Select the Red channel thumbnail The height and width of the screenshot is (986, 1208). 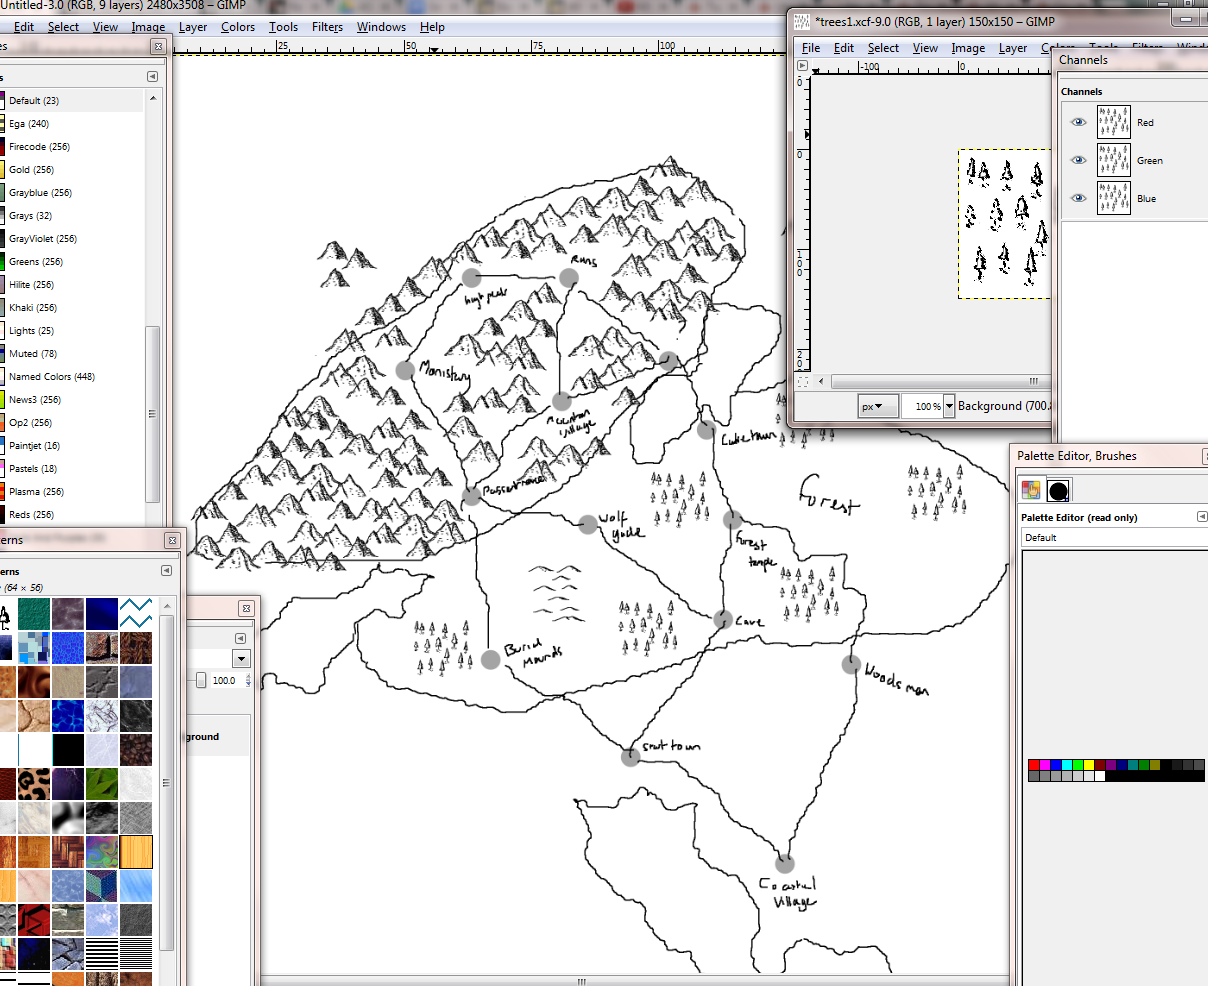click(1113, 122)
